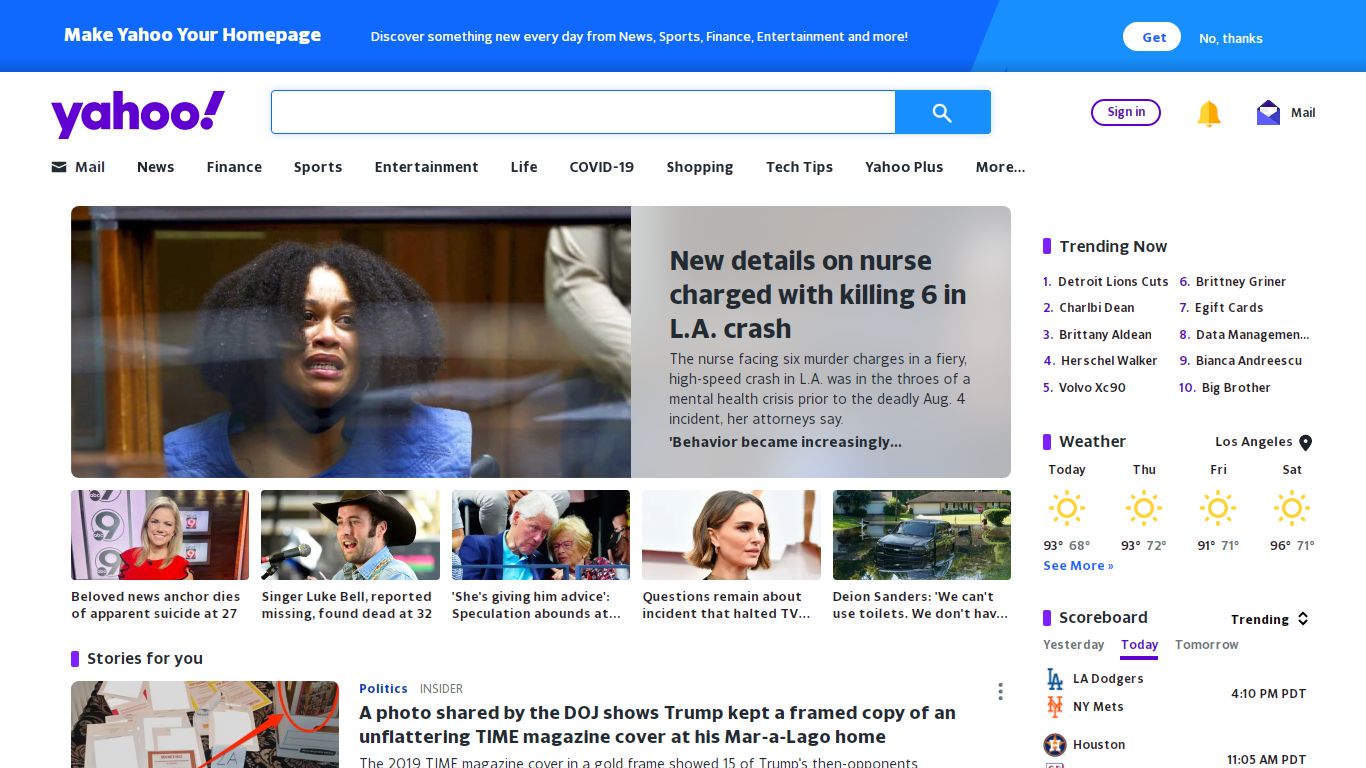1366x768 pixels.
Task: Click the 4:10 PM PDT game time
Action: (1269, 694)
